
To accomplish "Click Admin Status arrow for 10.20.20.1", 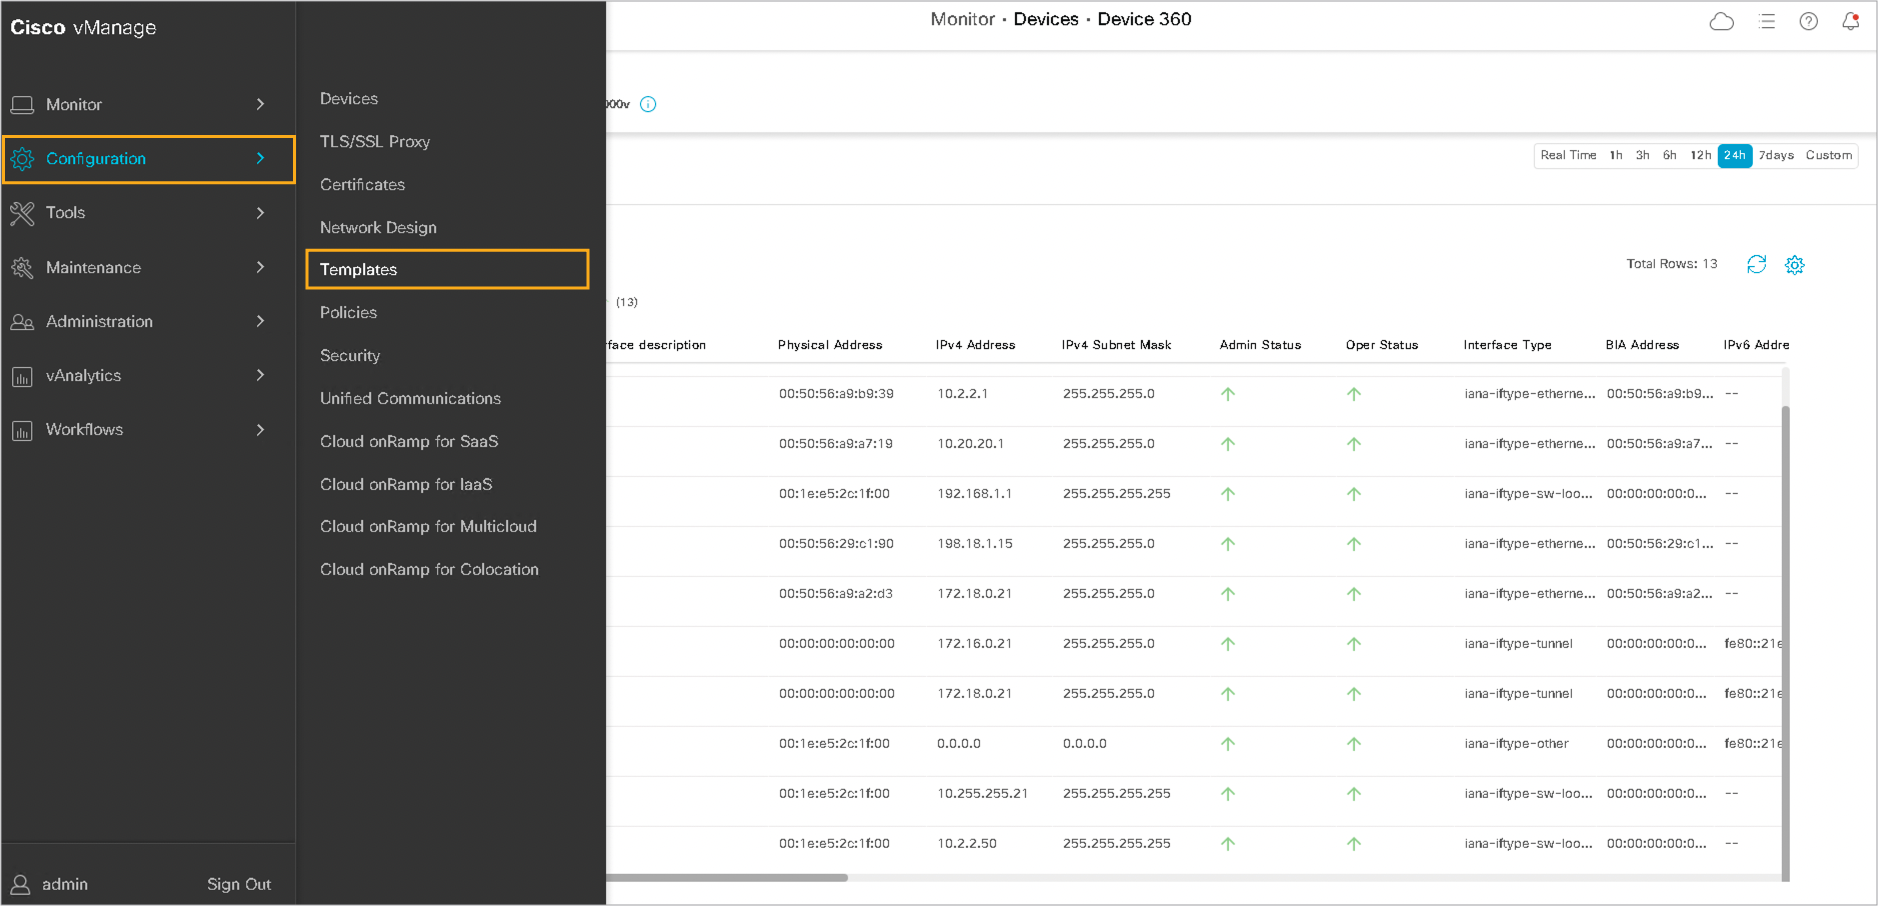I will pos(1228,444).
